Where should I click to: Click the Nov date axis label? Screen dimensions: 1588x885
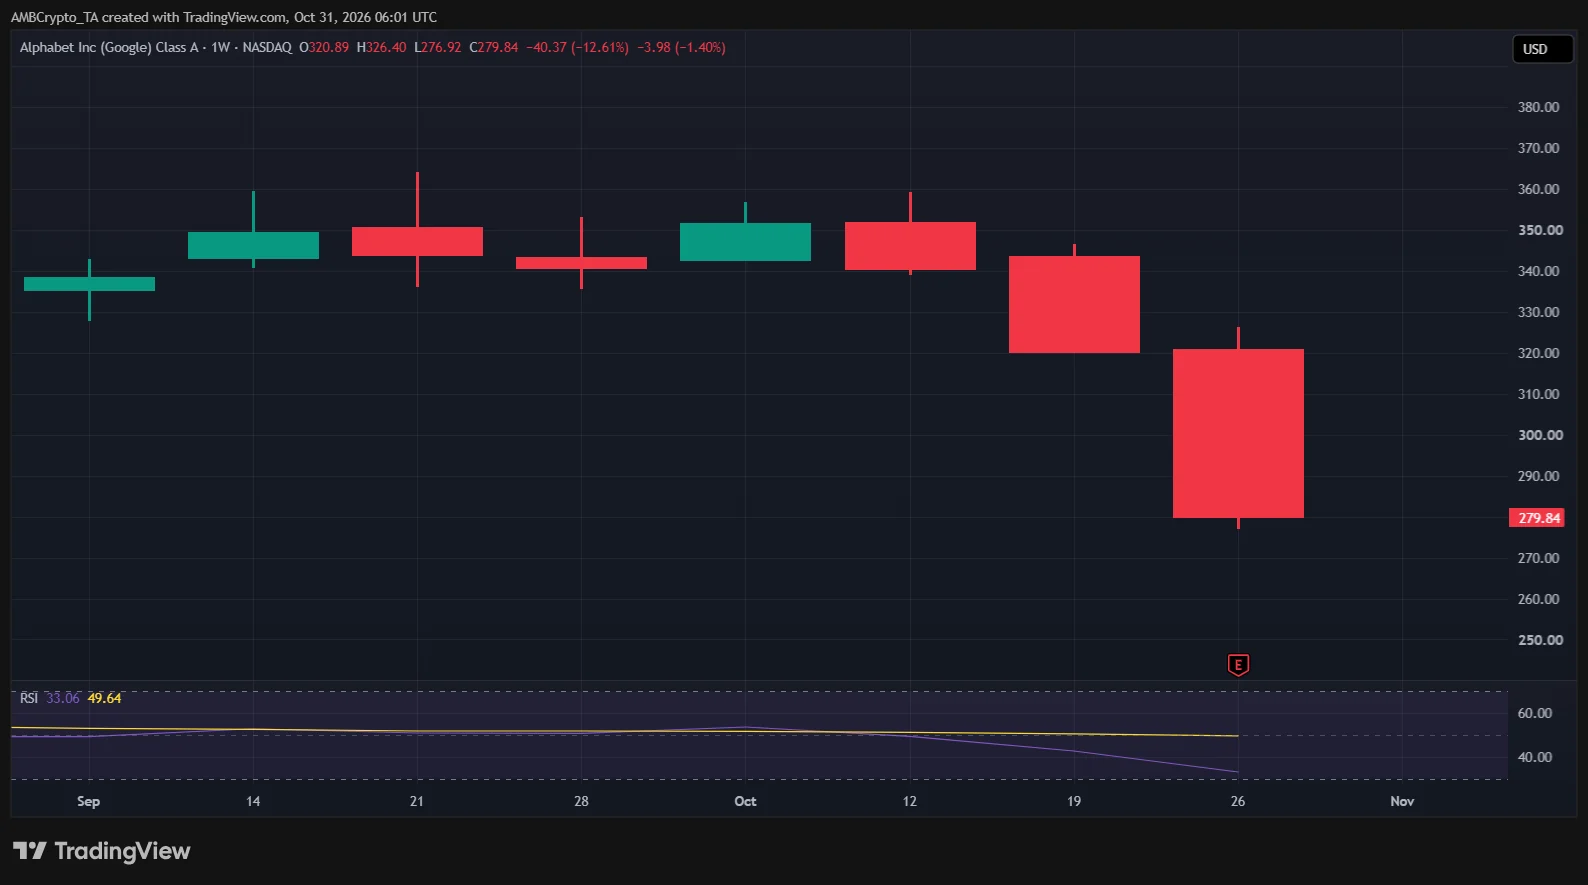1402,801
